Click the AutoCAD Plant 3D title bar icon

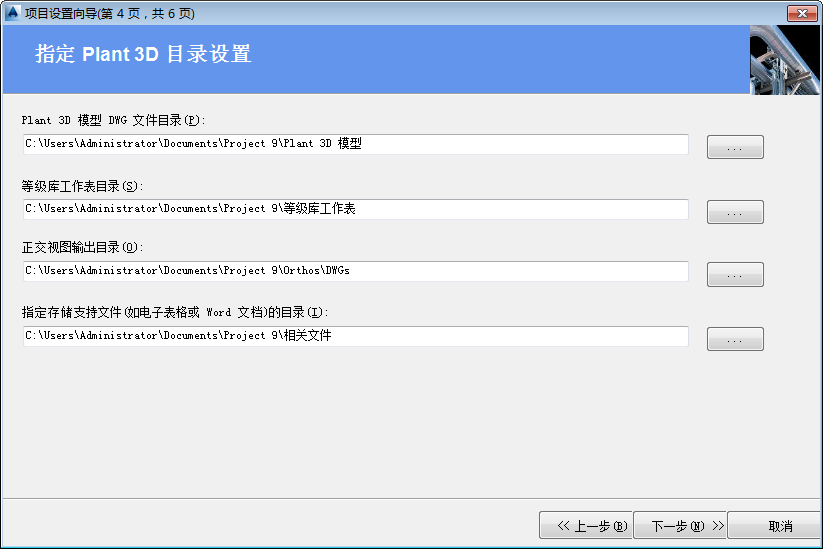13,13
